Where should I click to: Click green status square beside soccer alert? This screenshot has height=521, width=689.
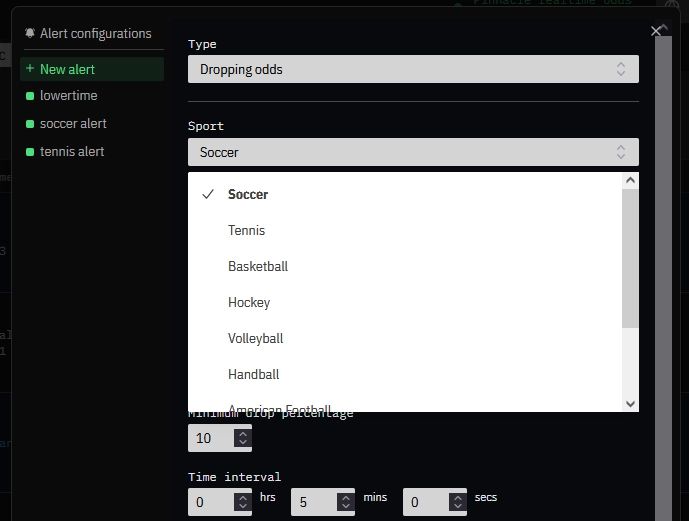point(30,124)
